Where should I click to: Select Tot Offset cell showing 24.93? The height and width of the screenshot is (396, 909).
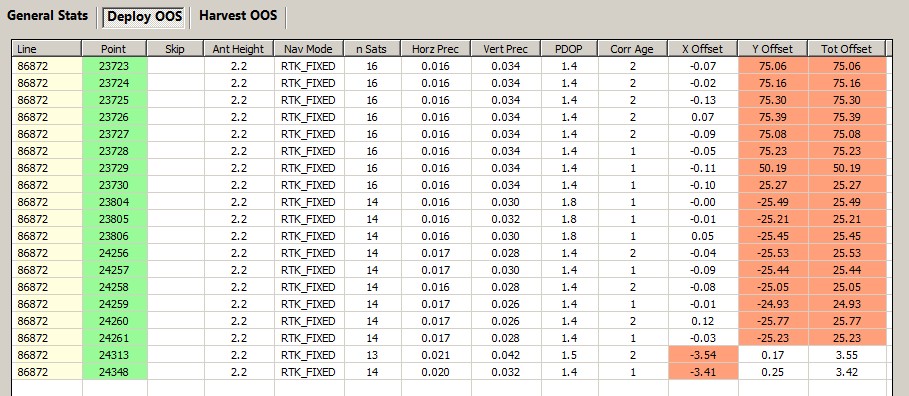[x=847, y=304]
